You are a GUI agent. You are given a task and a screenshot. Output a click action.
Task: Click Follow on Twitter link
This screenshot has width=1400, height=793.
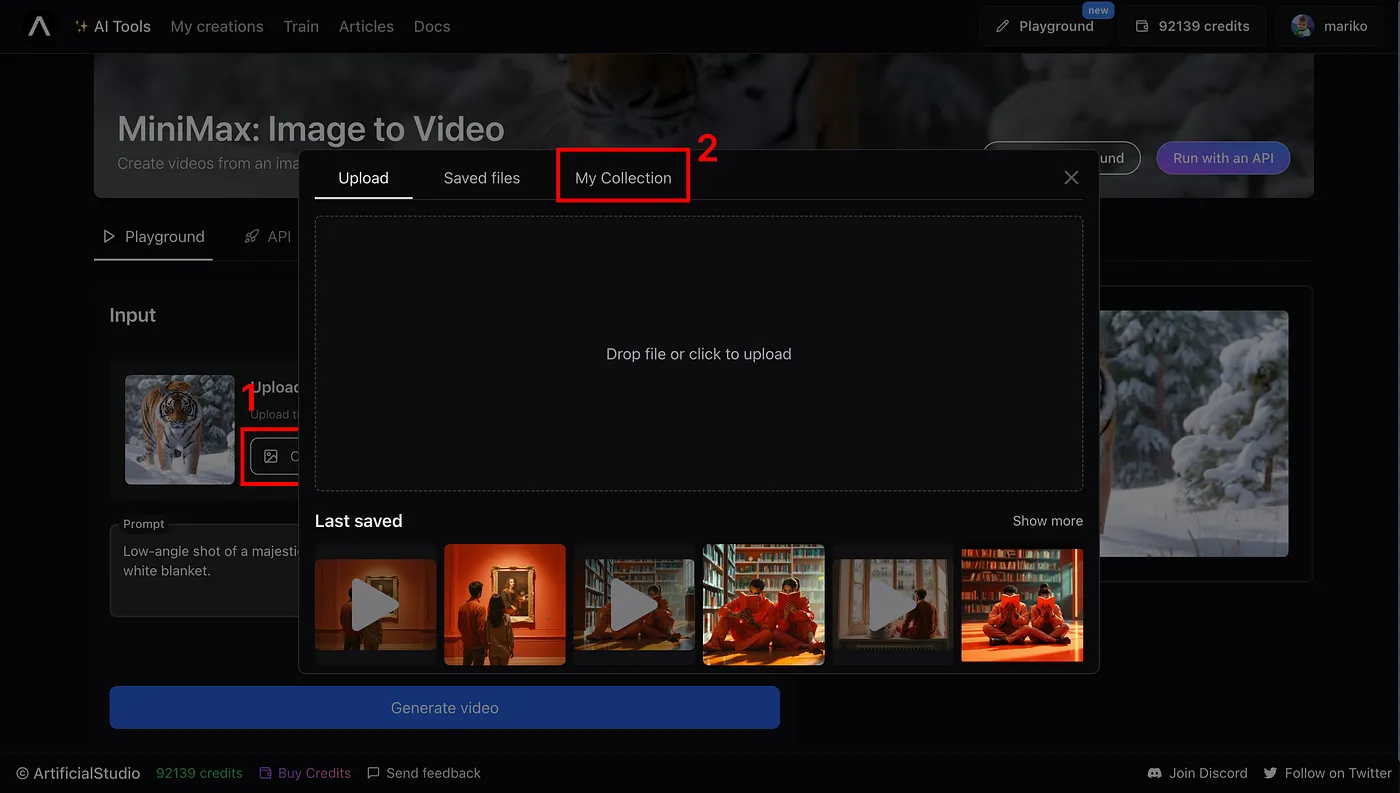point(1328,773)
